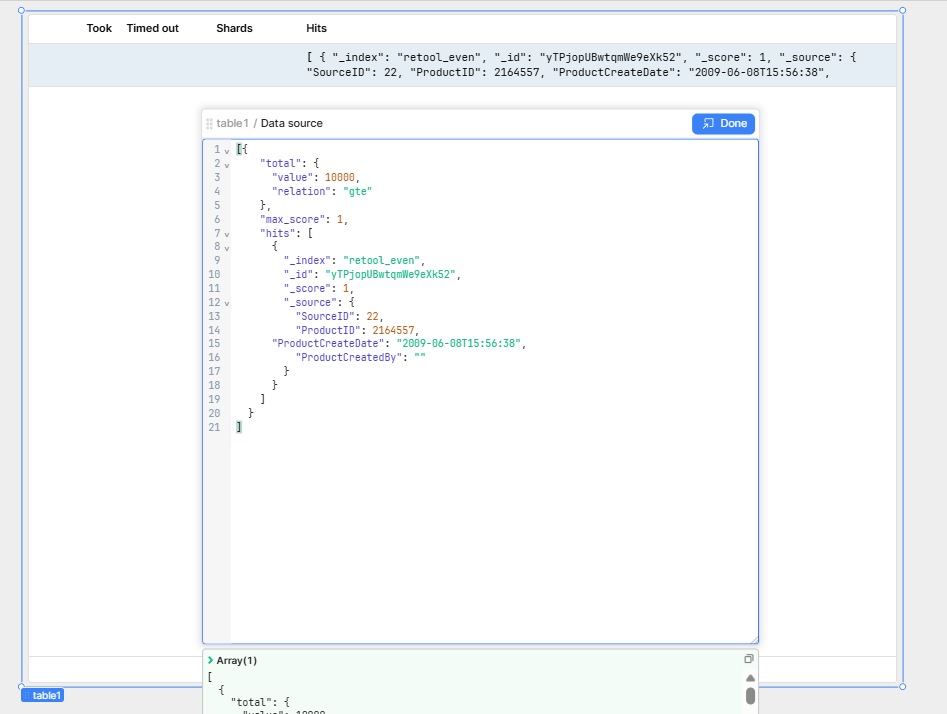This screenshot has height=714, width=947.
Task: Copy the Array(1) output preview
Action: tap(748, 659)
